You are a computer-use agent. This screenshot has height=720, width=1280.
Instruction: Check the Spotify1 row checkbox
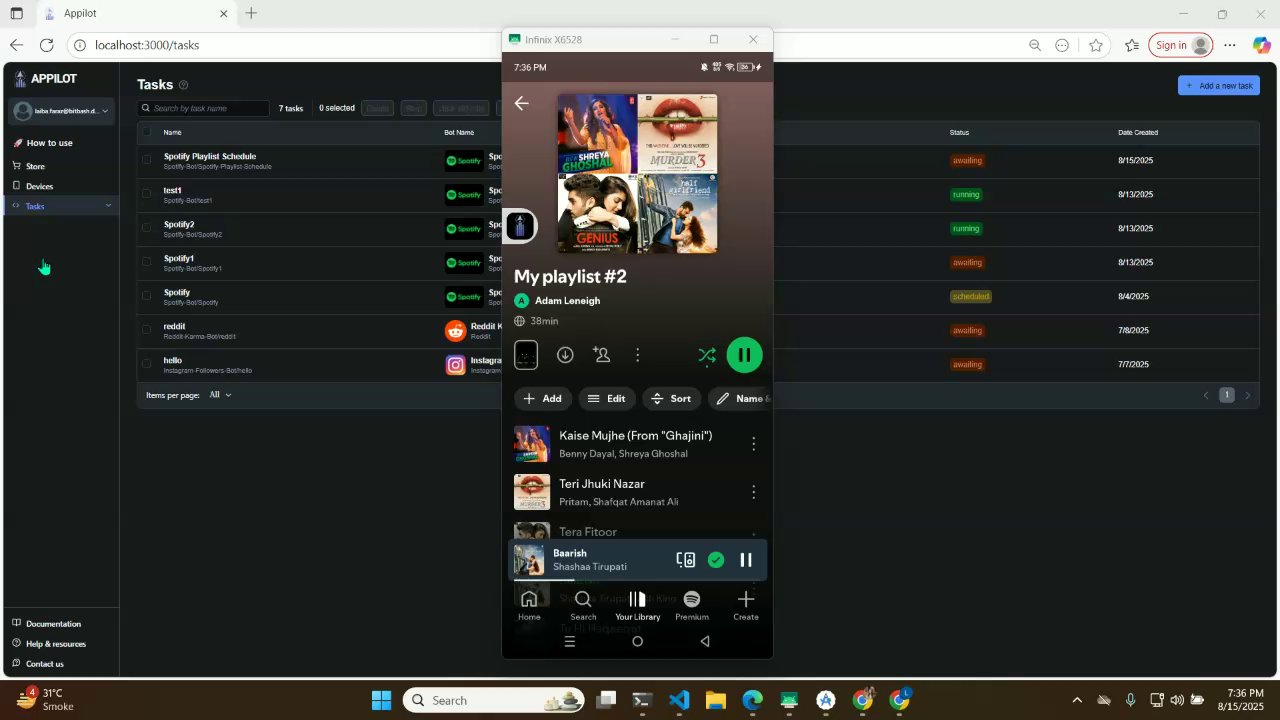pos(147,262)
